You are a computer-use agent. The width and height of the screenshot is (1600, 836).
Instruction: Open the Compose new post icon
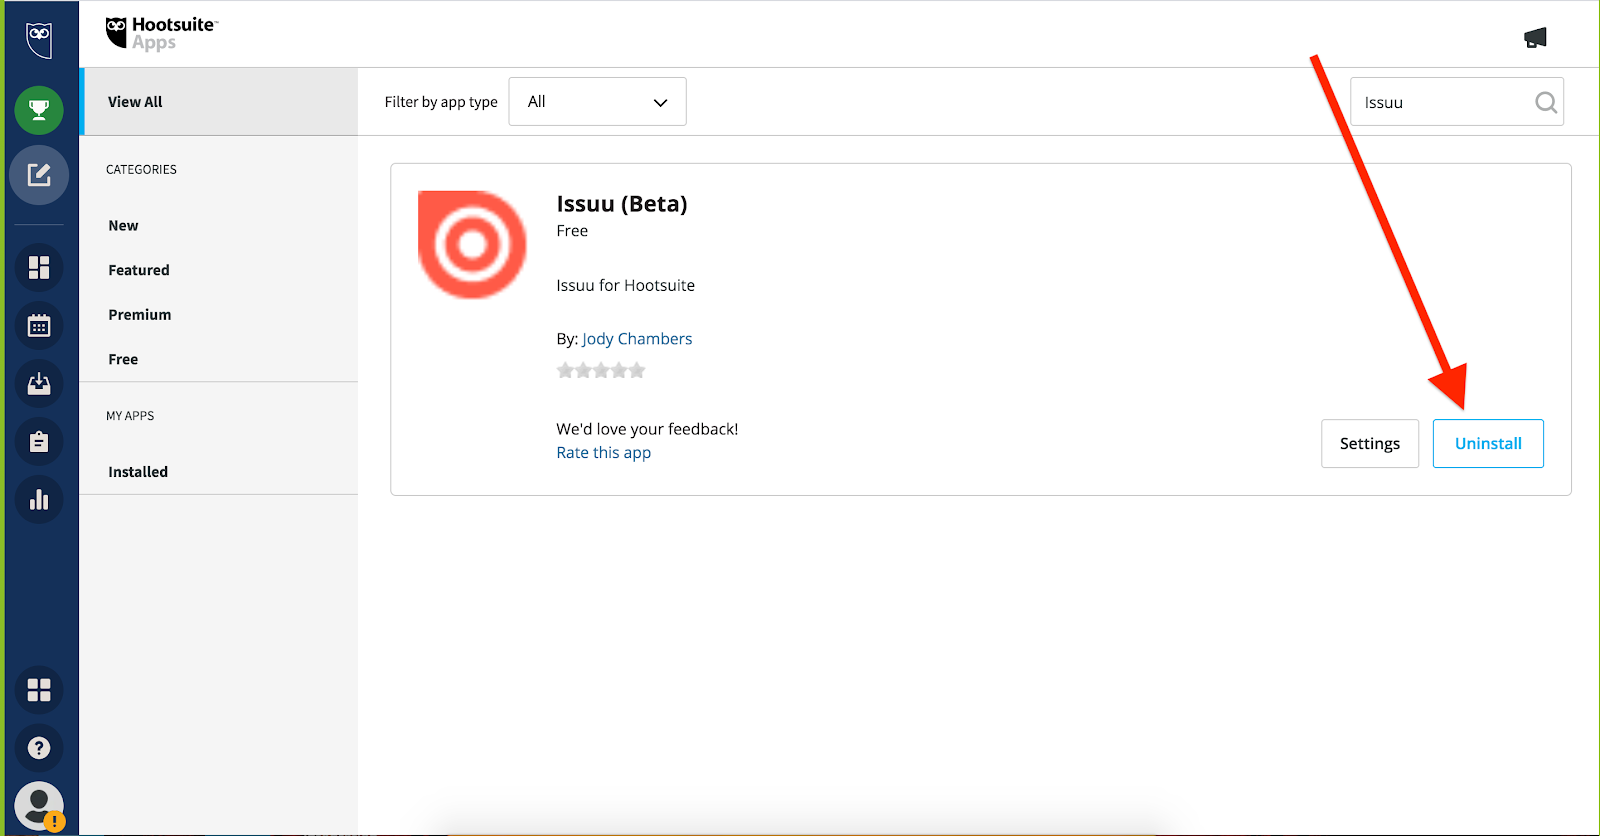coord(39,175)
